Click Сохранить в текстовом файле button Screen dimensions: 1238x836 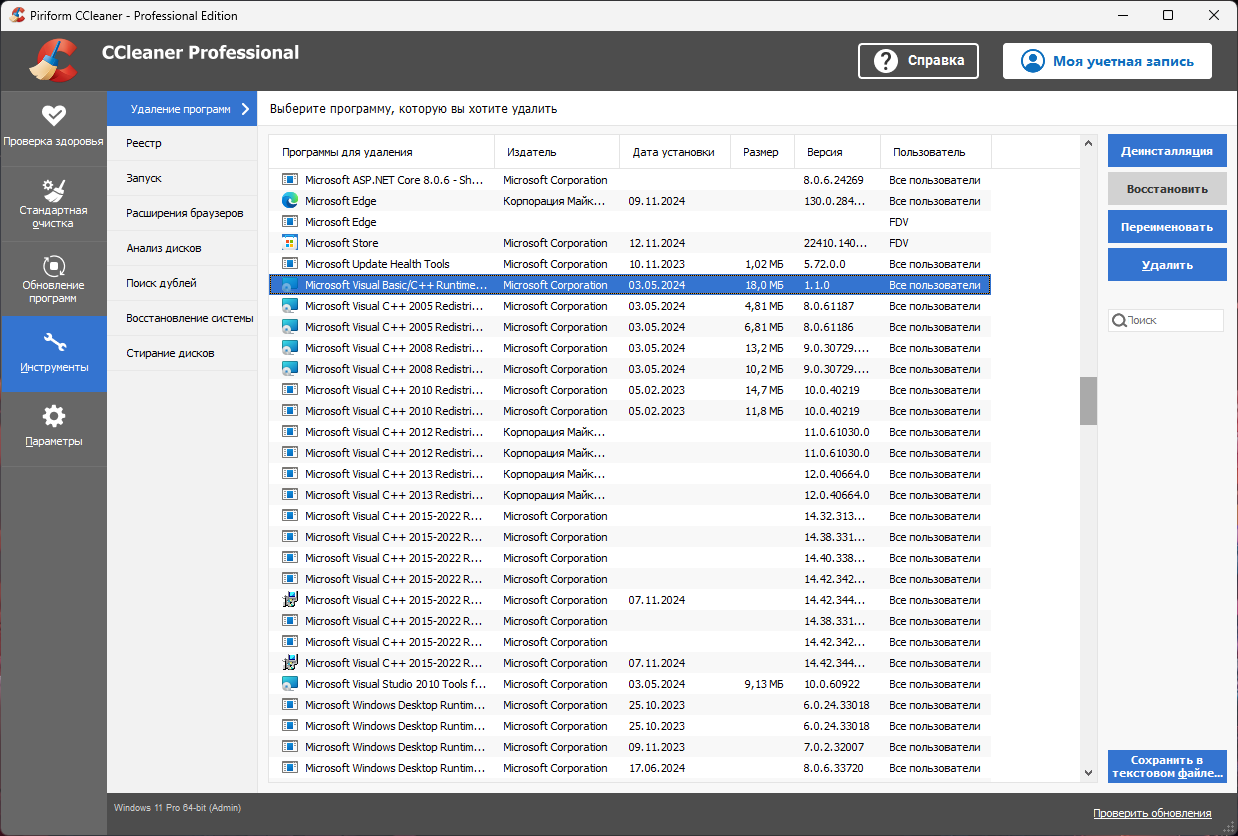tap(1167, 766)
